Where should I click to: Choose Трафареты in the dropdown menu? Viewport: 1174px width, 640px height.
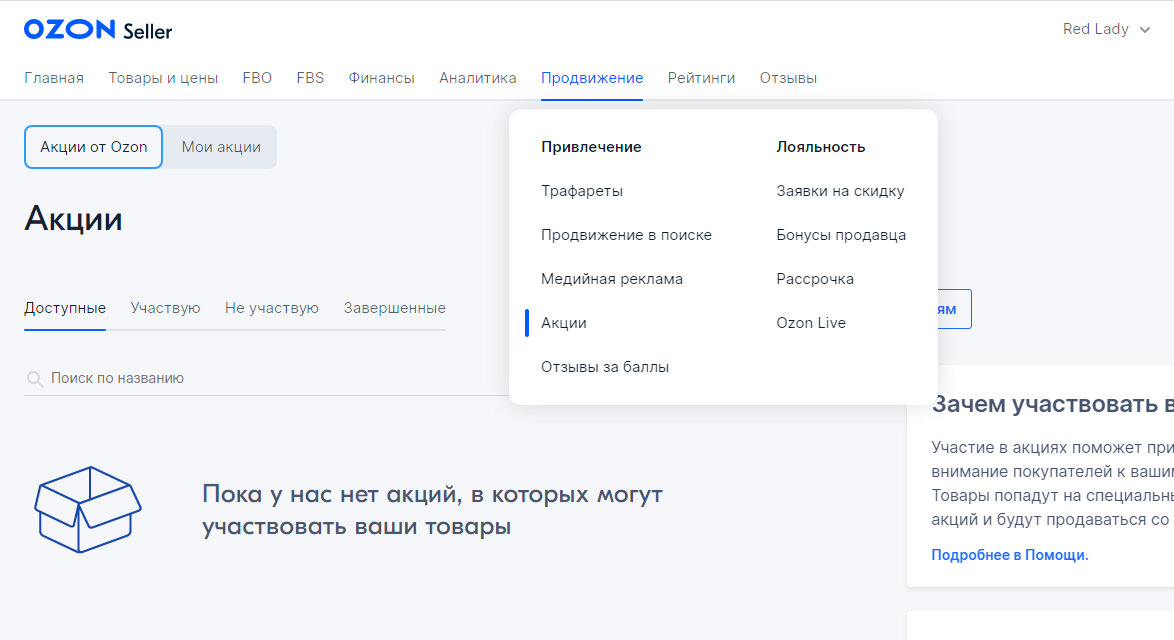click(x=582, y=191)
